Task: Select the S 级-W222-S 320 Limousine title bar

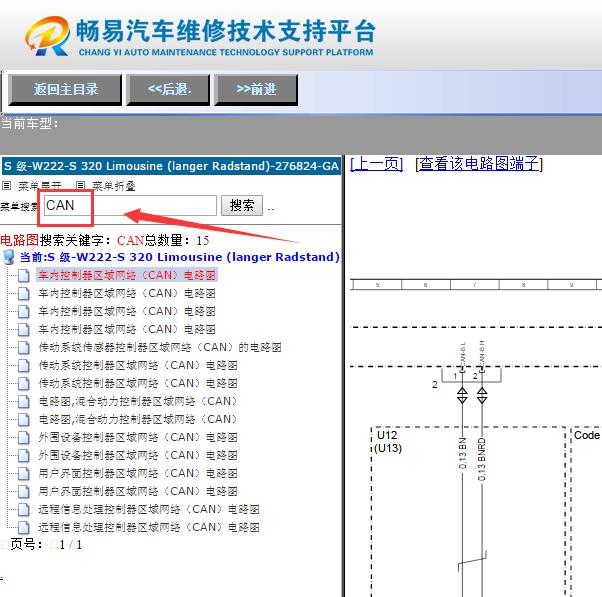Action: [x=171, y=166]
